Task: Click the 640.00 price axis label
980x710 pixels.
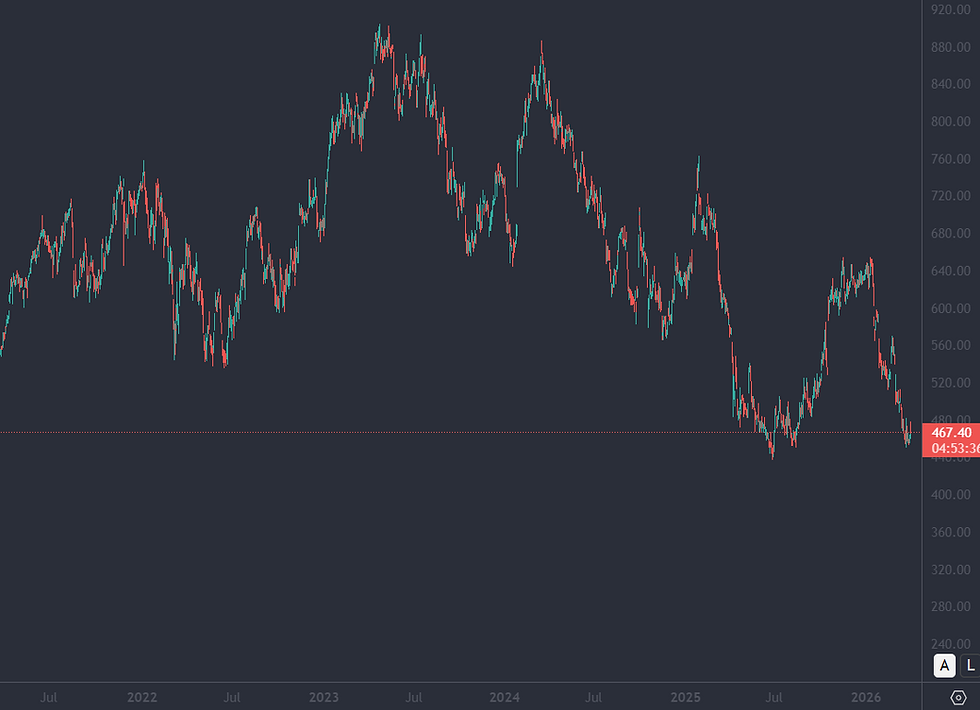Action: [x=951, y=271]
